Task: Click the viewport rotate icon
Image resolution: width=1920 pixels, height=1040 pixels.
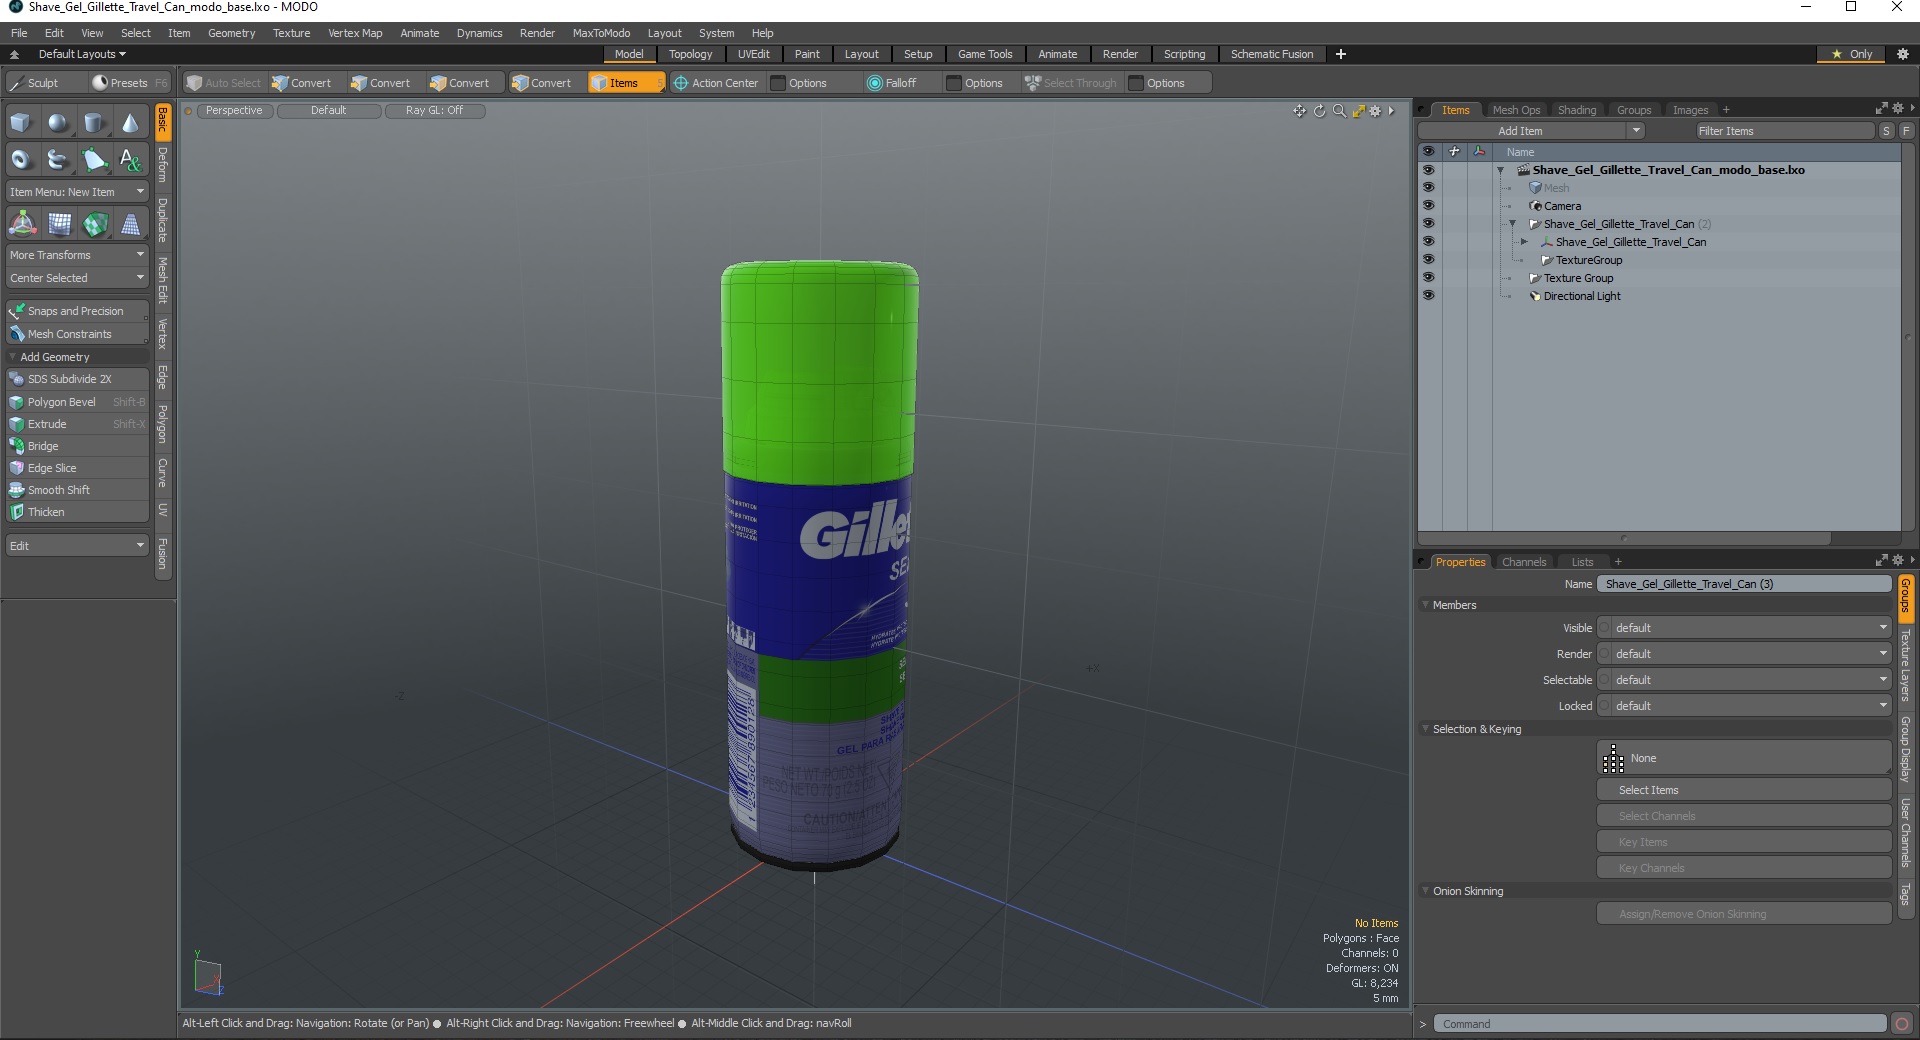Action: click(1319, 111)
